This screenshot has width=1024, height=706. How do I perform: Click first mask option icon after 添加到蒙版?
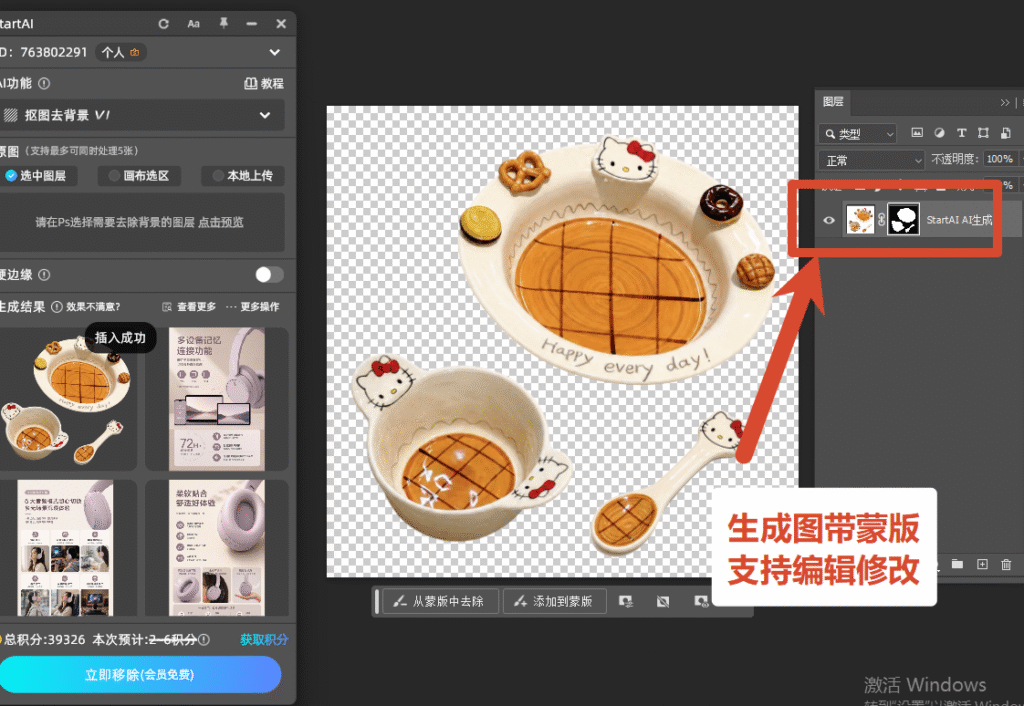[x=626, y=602]
